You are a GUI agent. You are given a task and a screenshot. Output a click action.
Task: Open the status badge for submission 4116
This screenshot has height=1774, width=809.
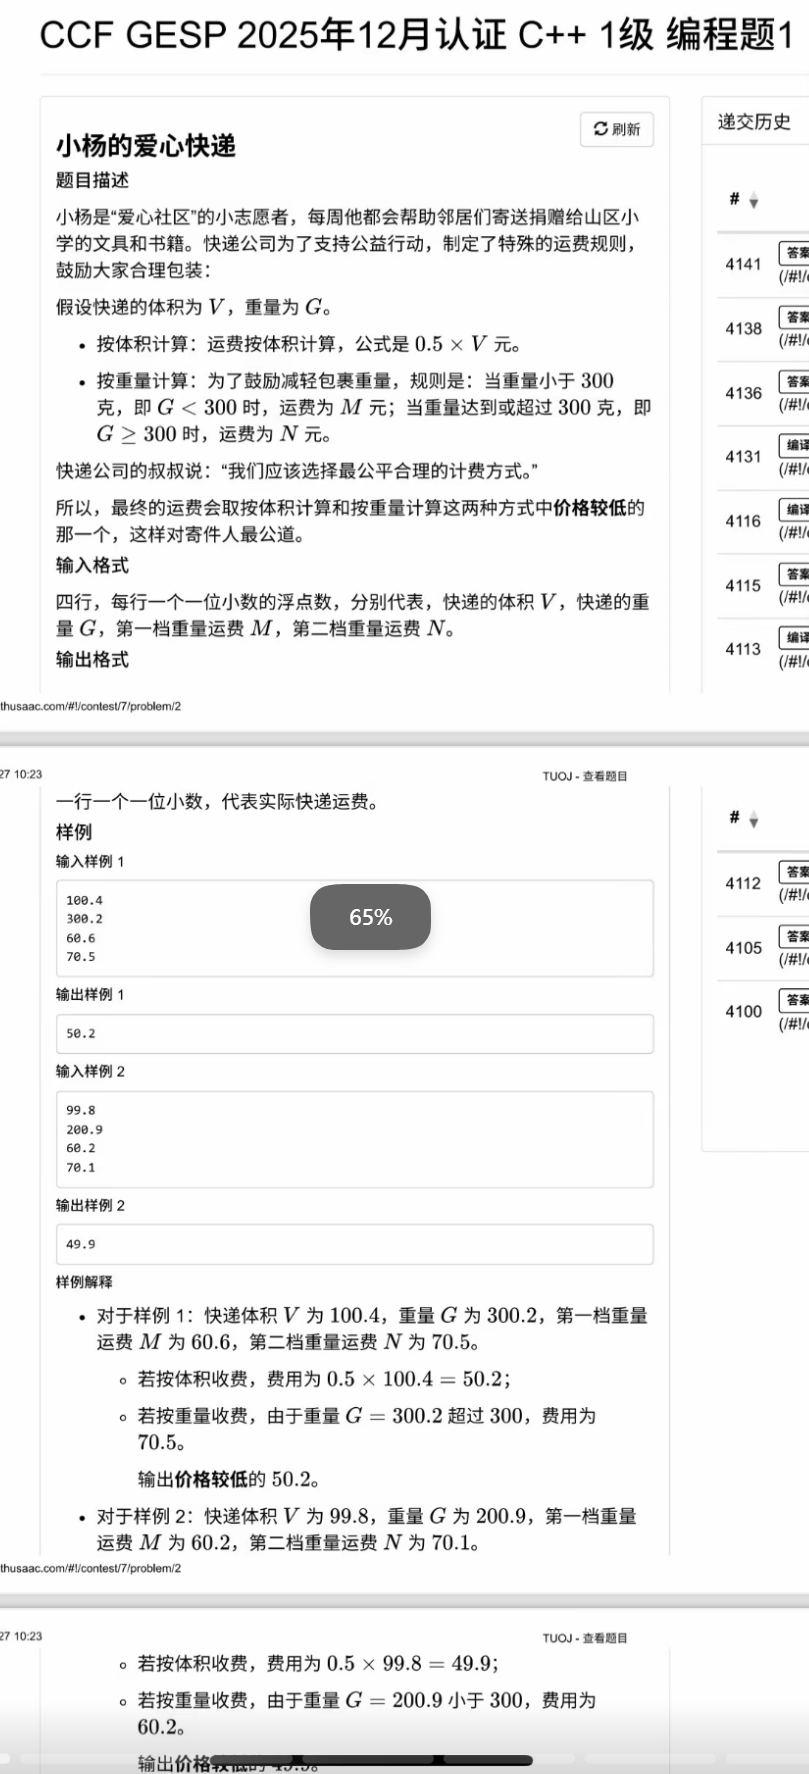coord(794,510)
